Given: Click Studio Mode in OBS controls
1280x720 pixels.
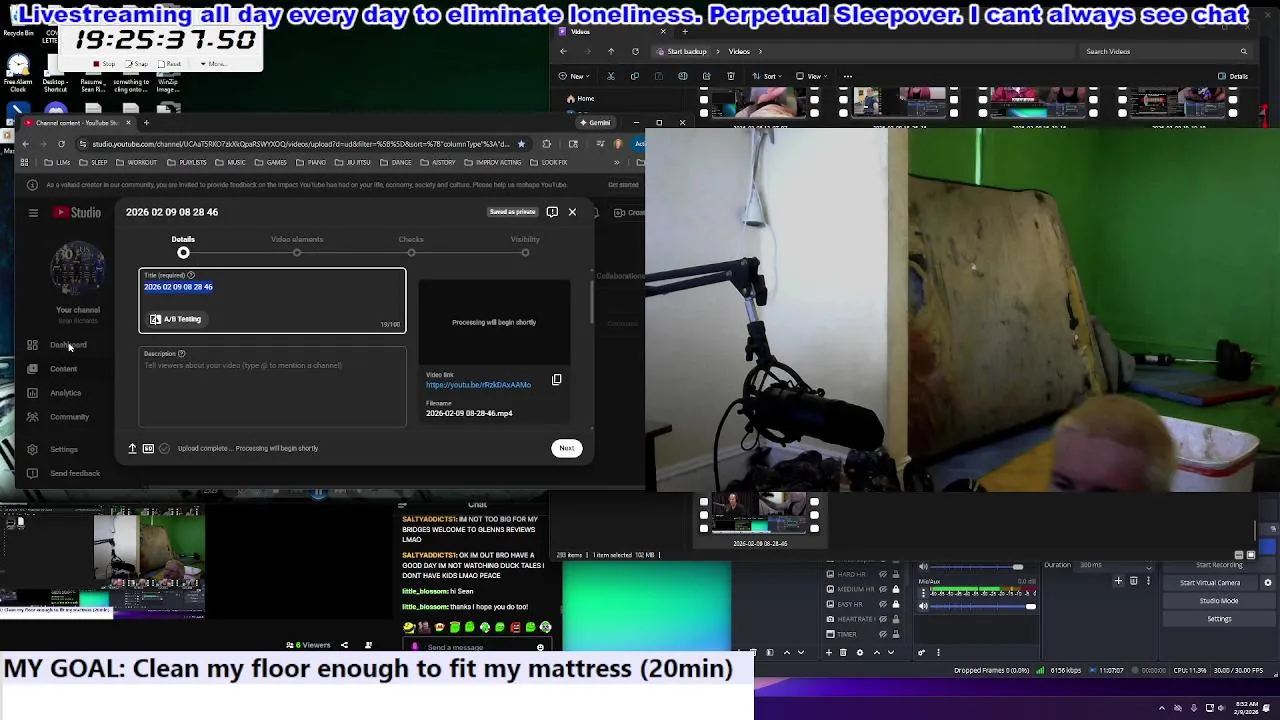Looking at the screenshot, I should point(1219,601).
